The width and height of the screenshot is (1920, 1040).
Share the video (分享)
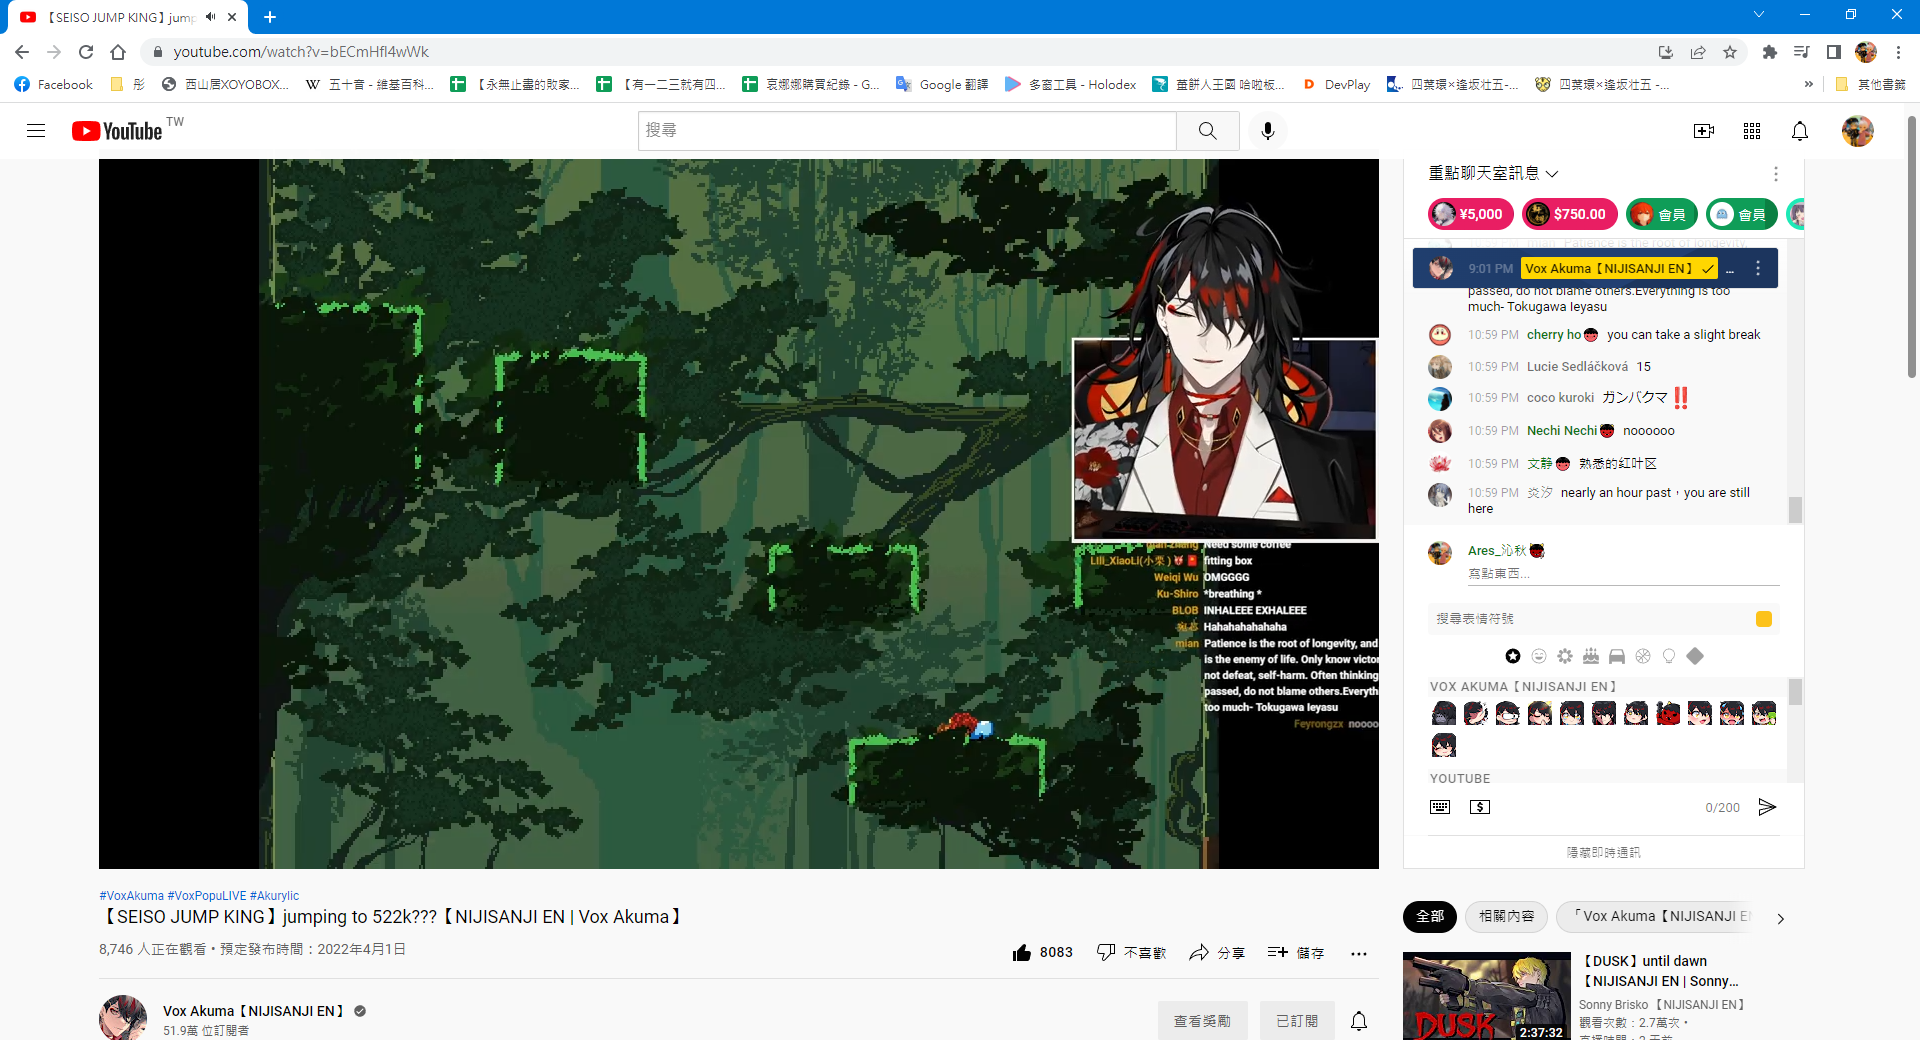[x=1217, y=953]
